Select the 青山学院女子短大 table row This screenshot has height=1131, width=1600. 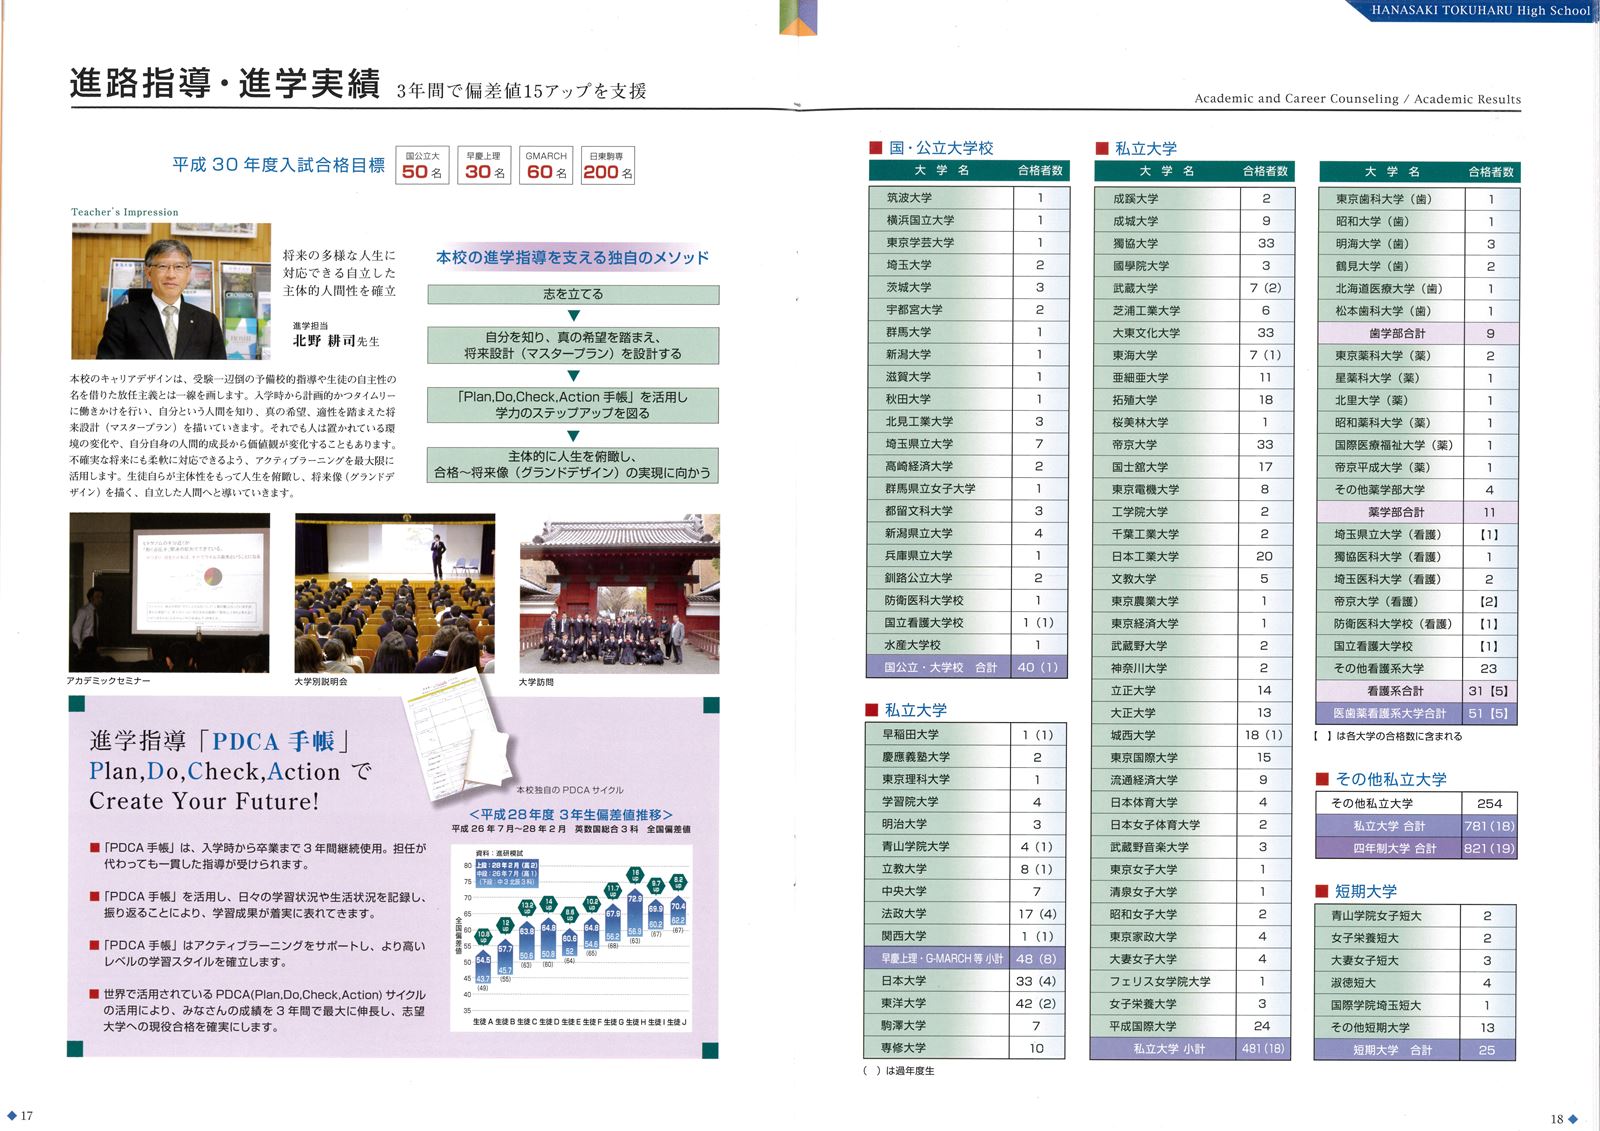1418,916
